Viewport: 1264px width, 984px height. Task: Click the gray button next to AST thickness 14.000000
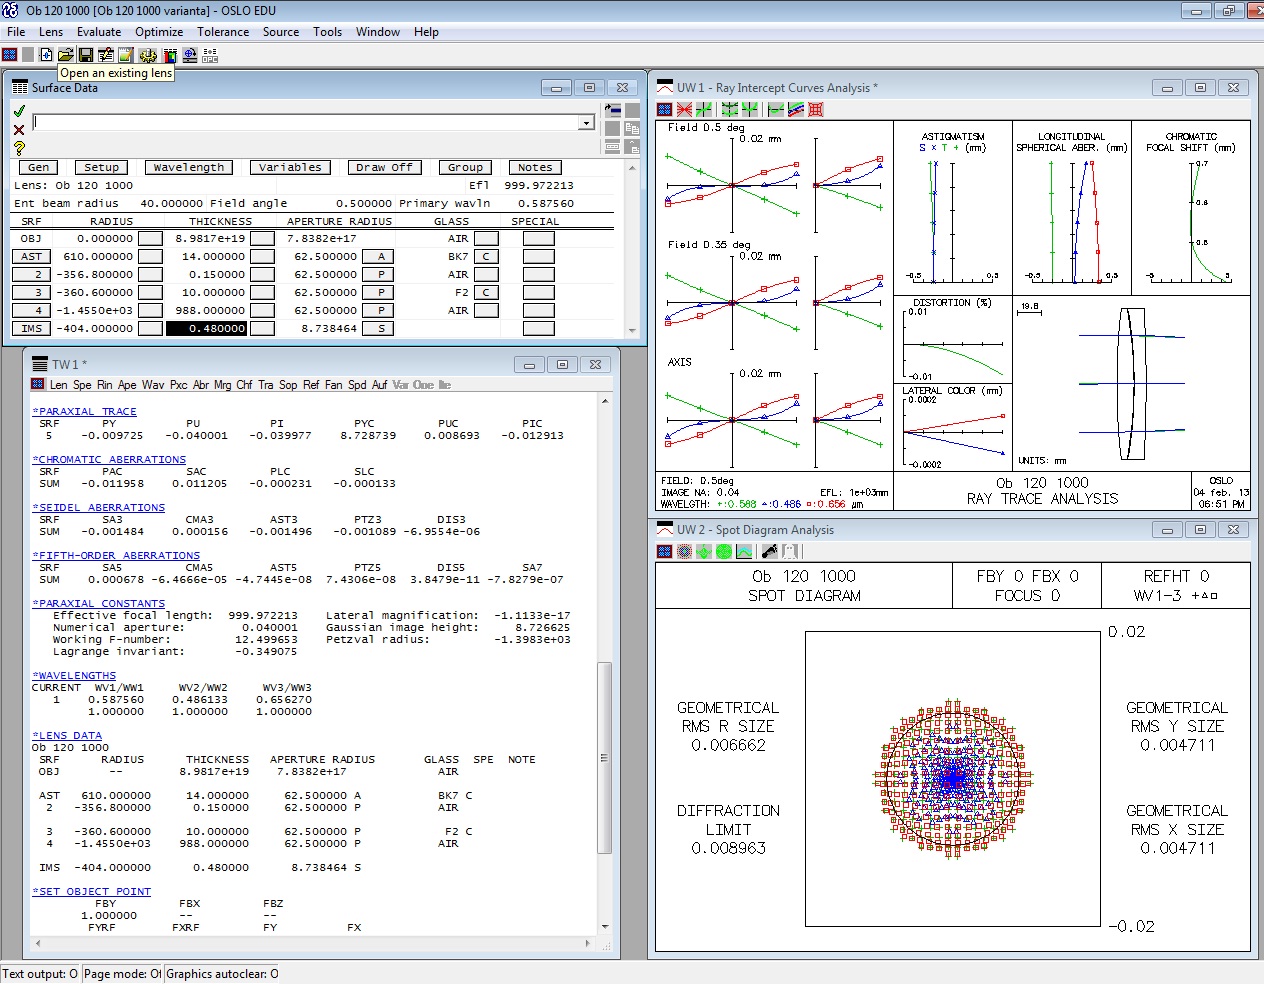[262, 256]
